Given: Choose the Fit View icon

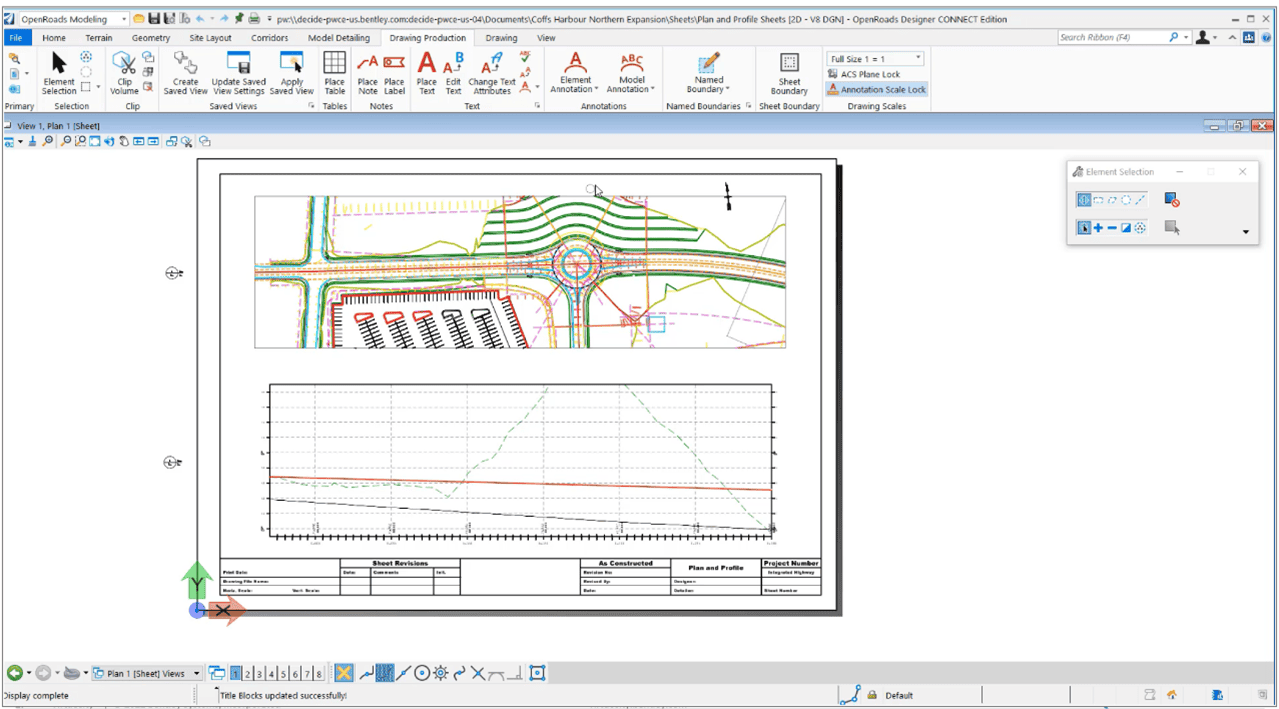Looking at the screenshot, I should pos(93,141).
